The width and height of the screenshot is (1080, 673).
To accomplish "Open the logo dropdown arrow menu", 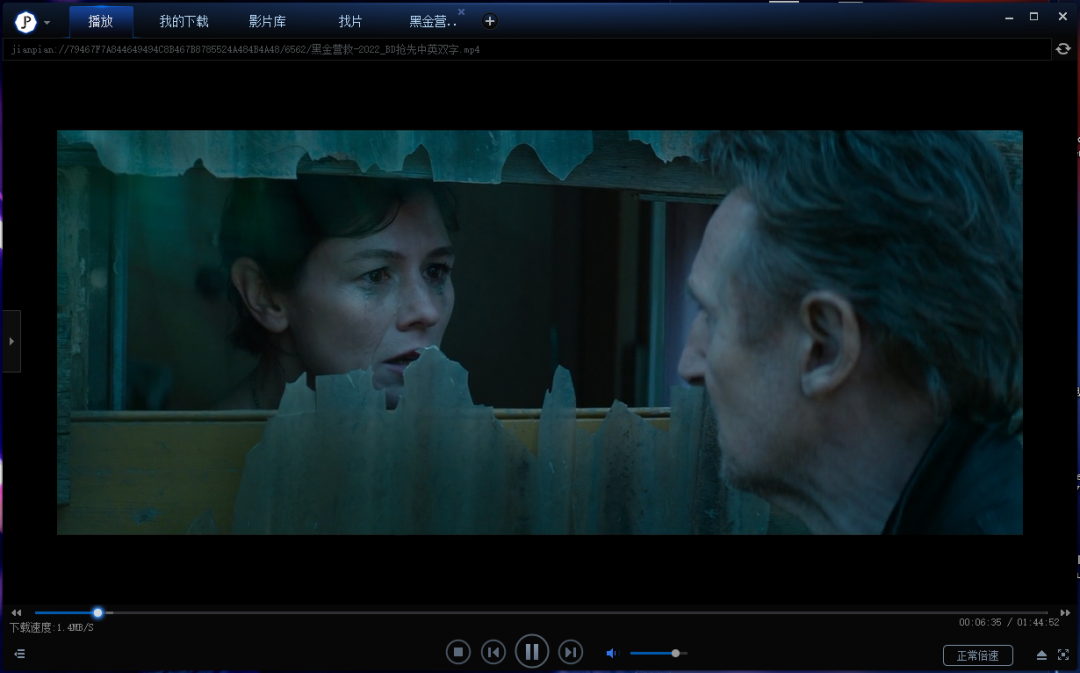I will coord(47,23).
